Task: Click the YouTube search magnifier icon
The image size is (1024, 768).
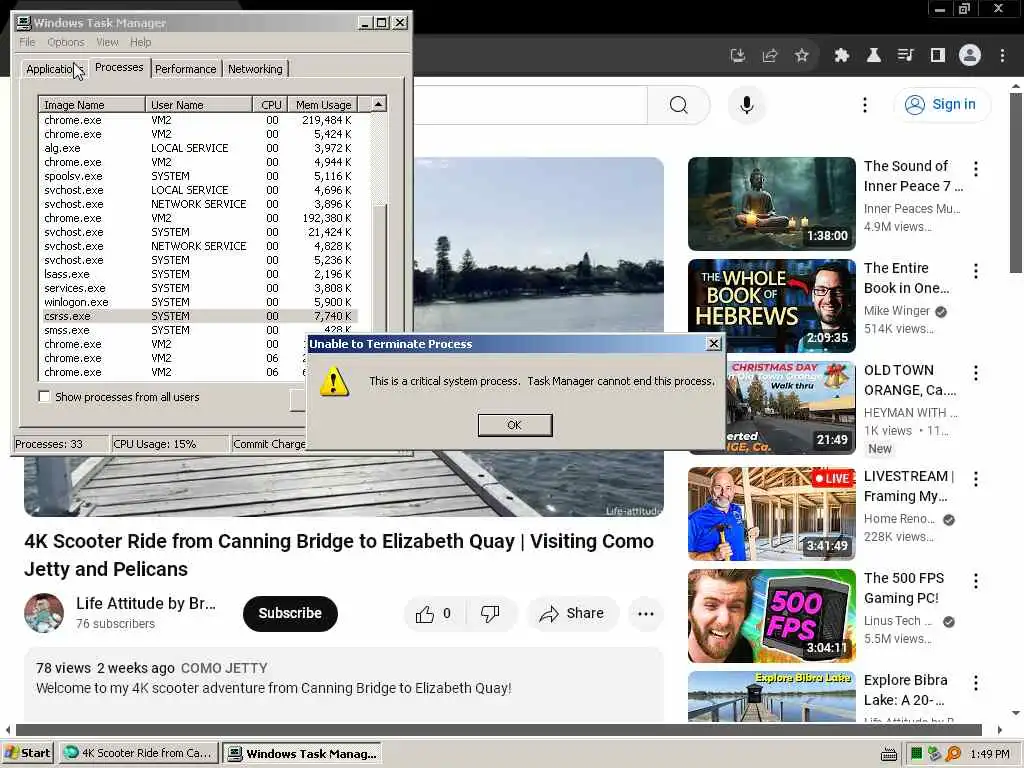Action: coord(679,104)
